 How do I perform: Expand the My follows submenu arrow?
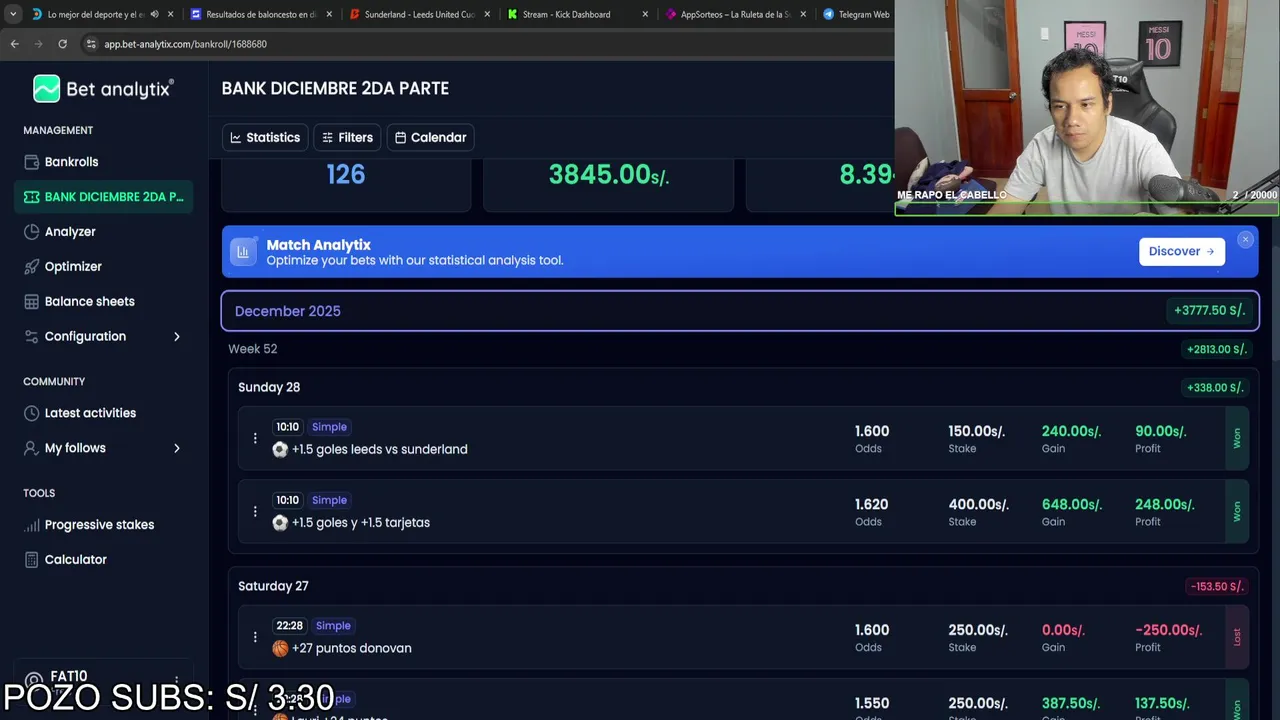tap(177, 448)
